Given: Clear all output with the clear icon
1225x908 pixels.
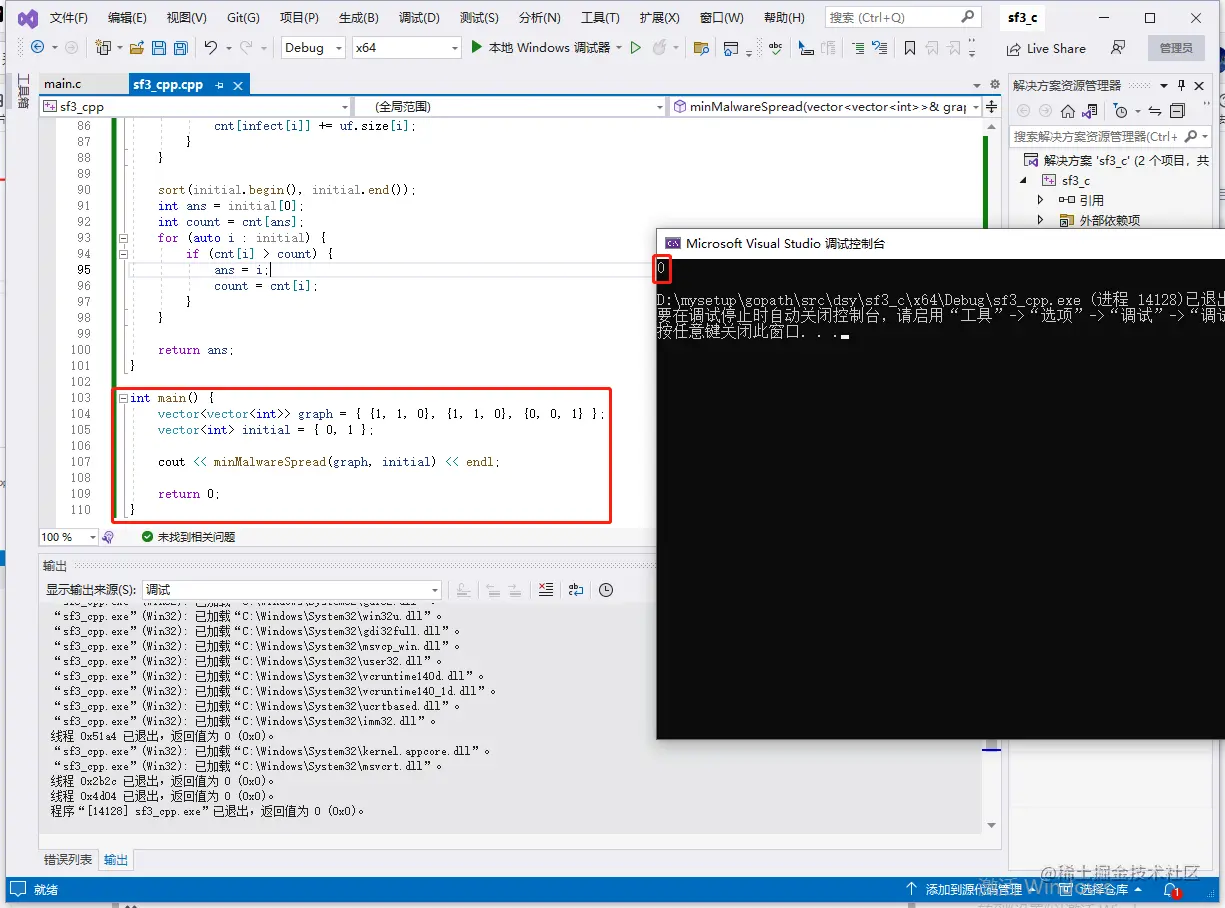Looking at the screenshot, I should (545, 590).
